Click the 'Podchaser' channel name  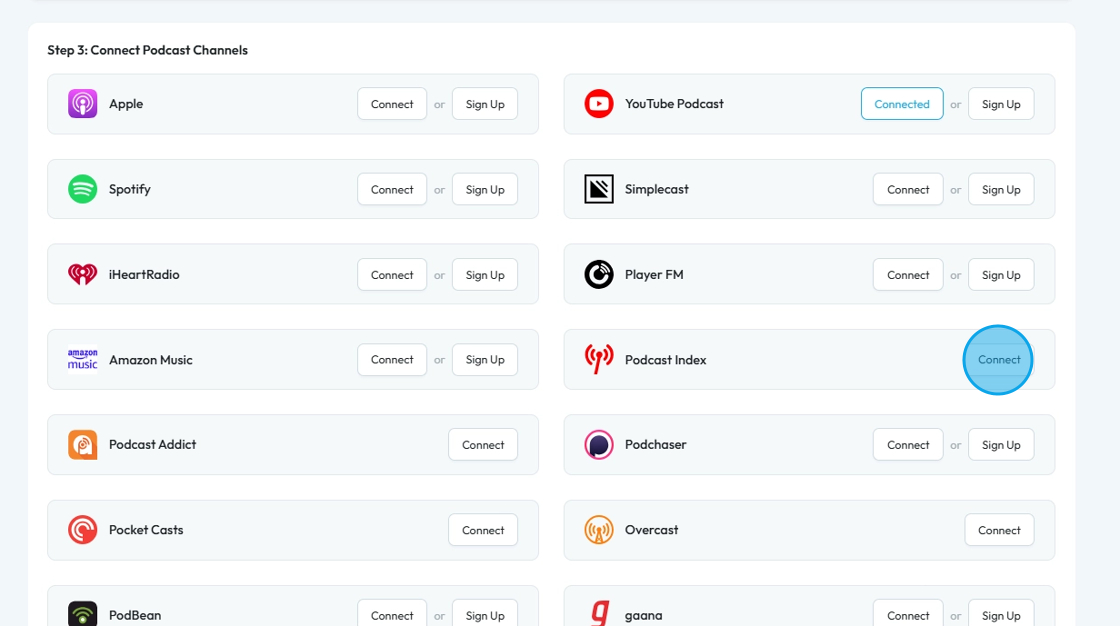coord(656,444)
